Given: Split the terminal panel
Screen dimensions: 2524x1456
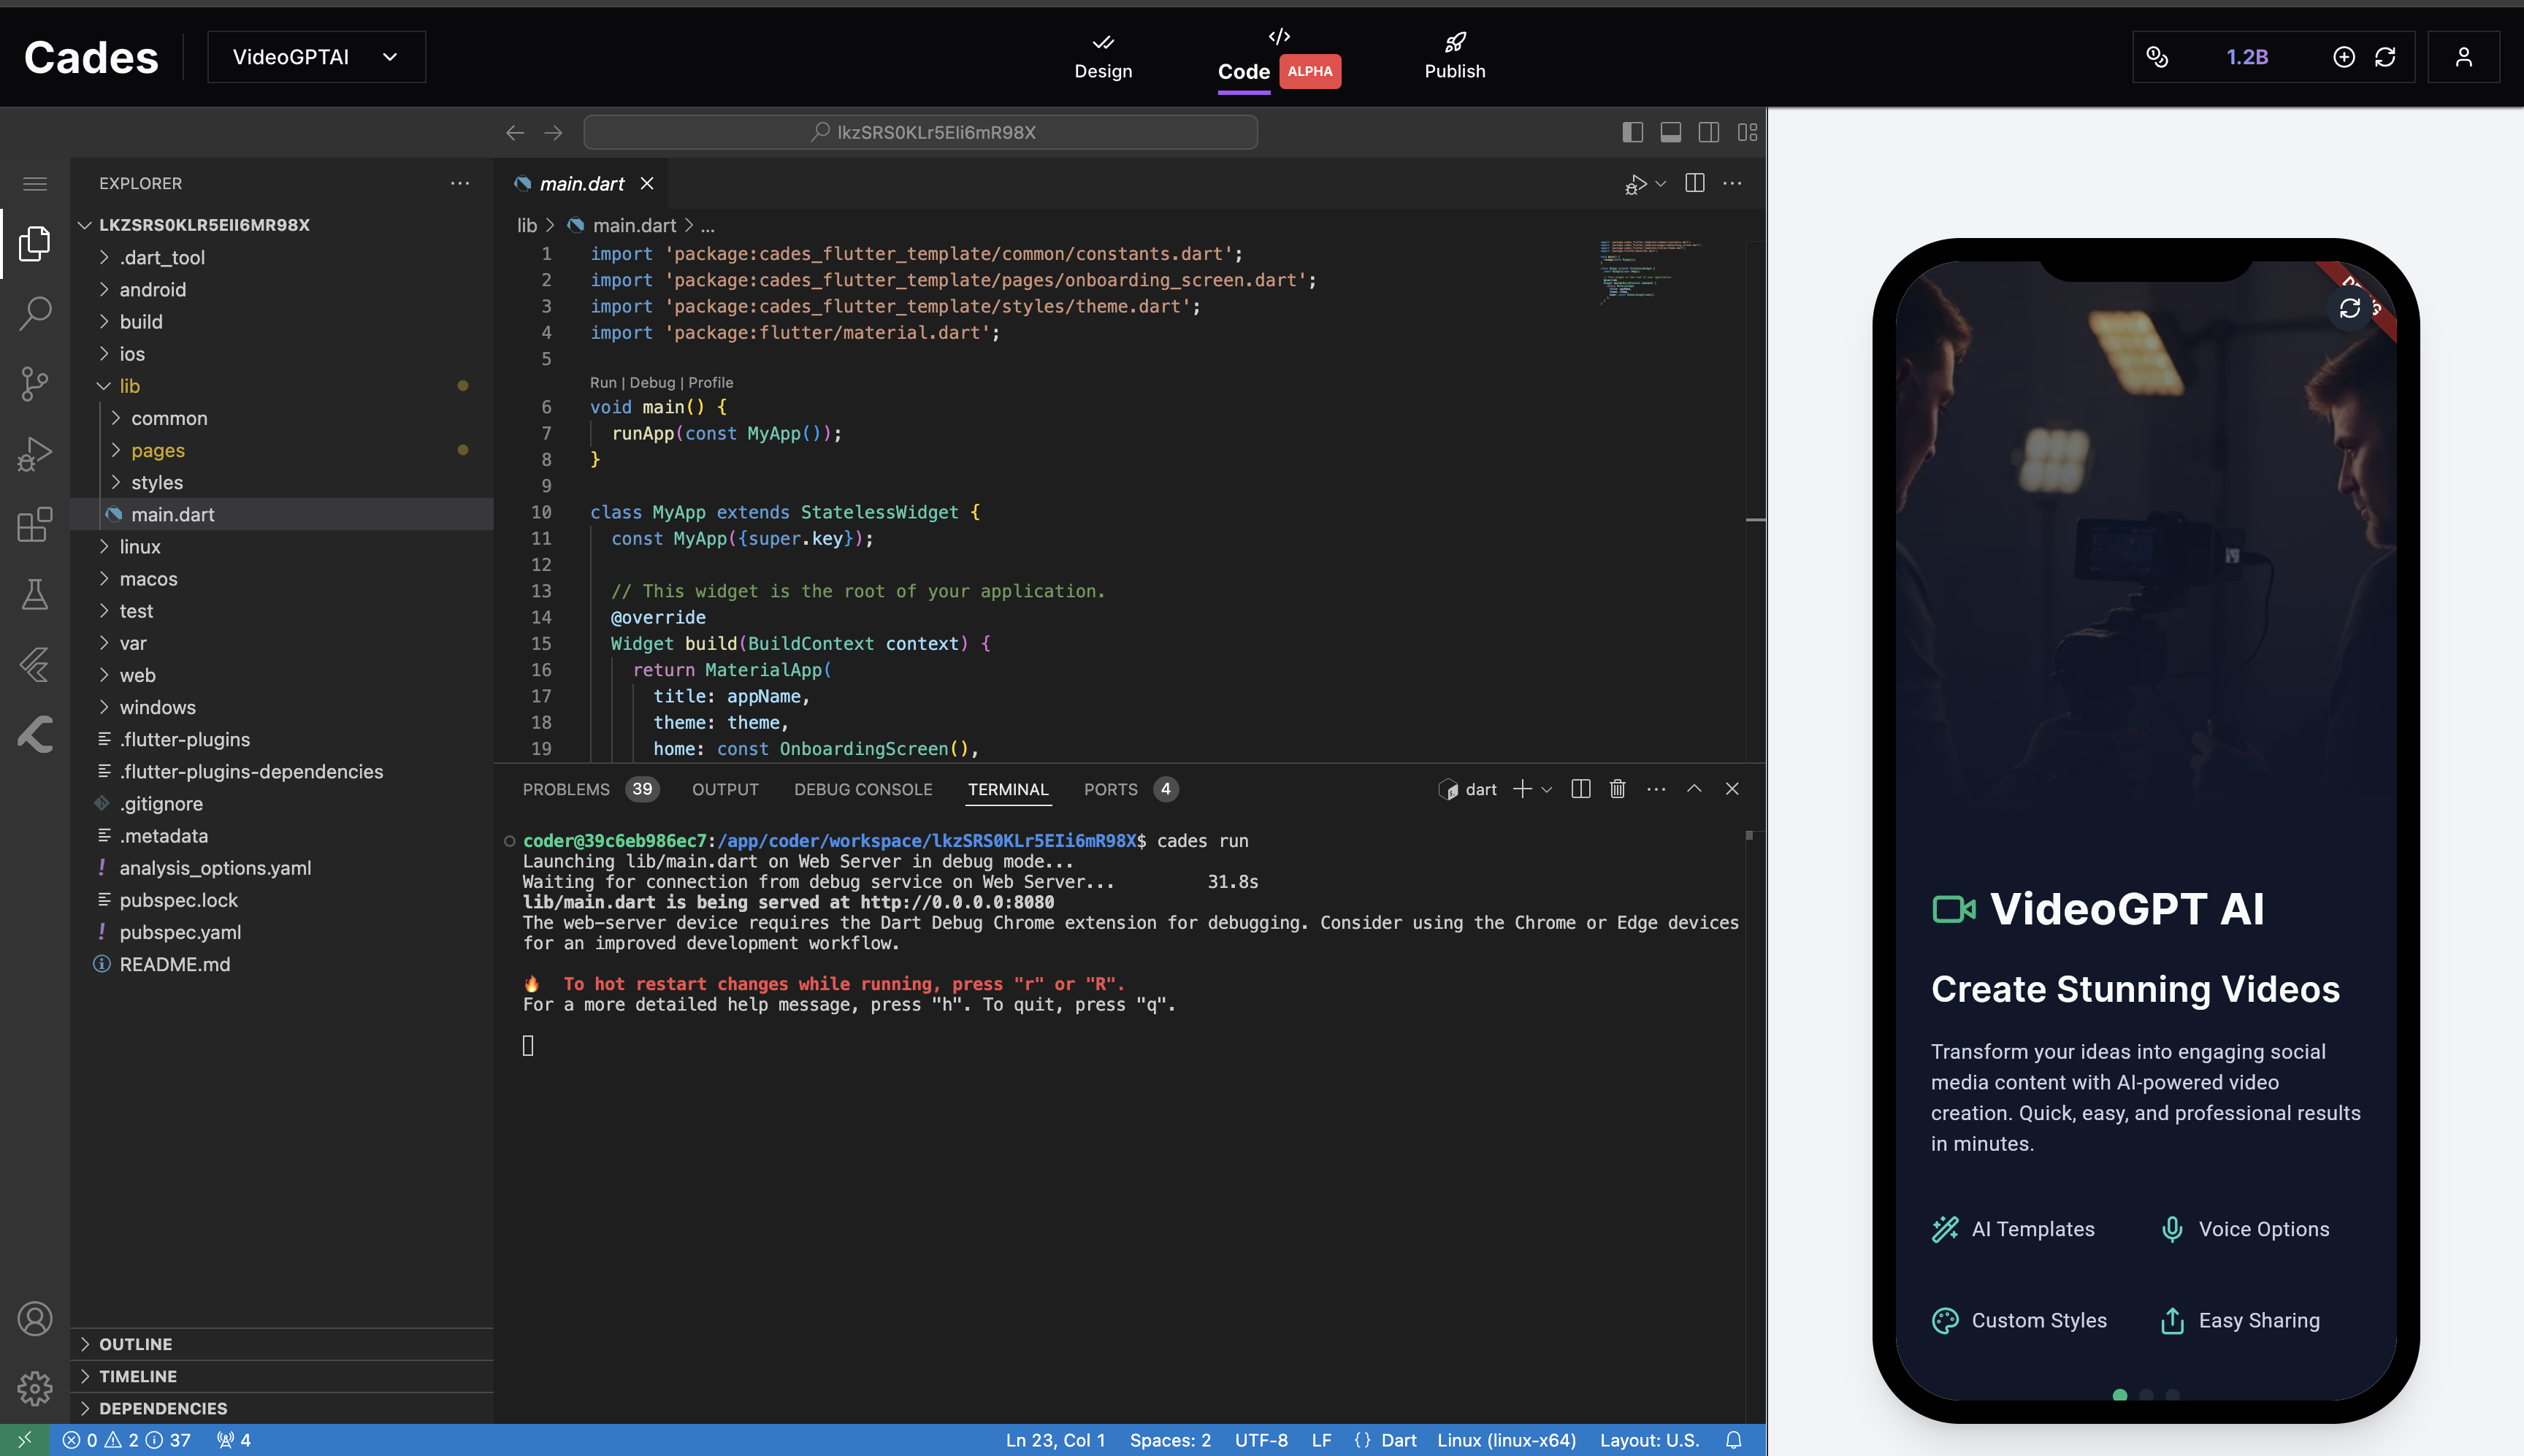Looking at the screenshot, I should (1581, 789).
